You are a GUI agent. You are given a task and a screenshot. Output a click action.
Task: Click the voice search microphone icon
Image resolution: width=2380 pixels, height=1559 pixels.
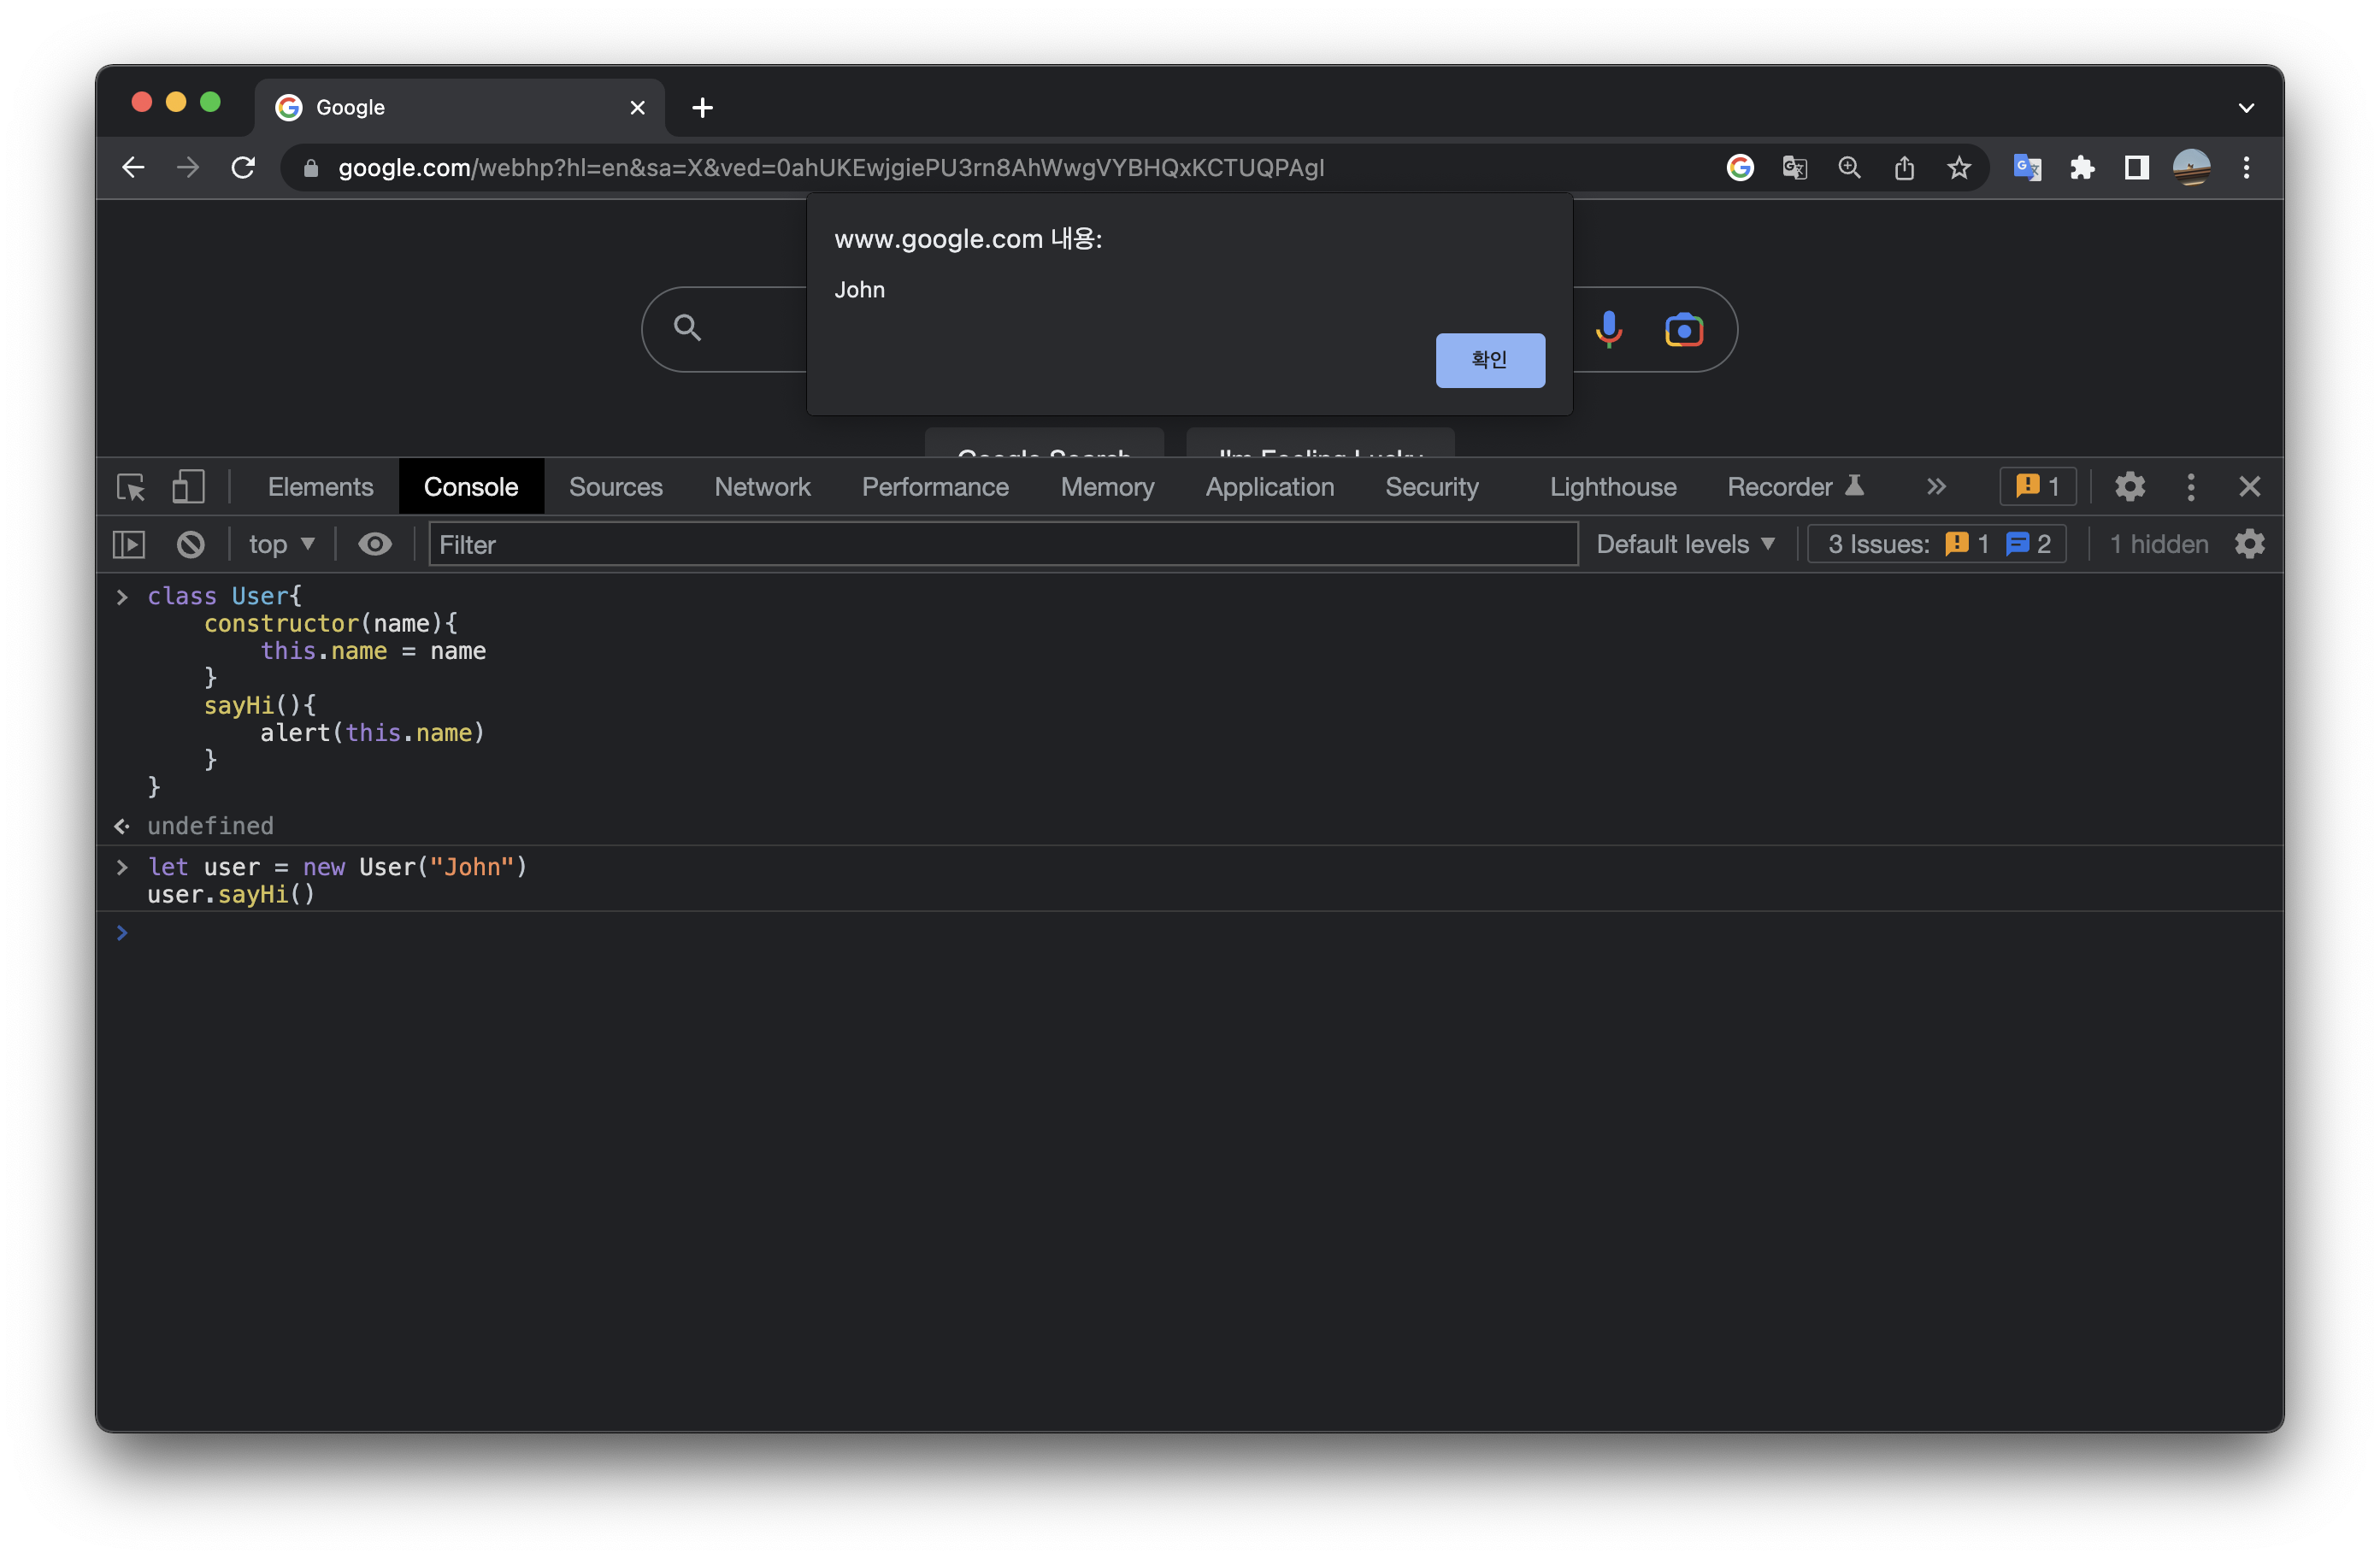1608,329
